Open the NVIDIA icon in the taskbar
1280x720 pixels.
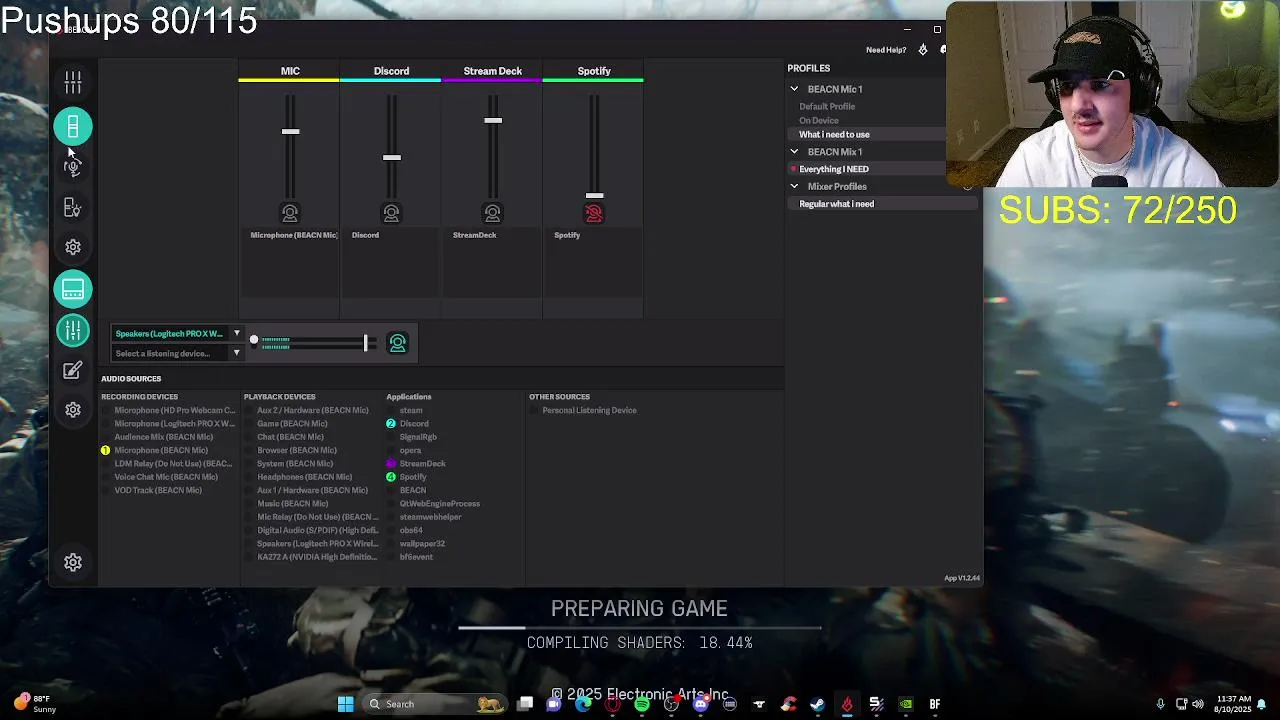click(905, 704)
